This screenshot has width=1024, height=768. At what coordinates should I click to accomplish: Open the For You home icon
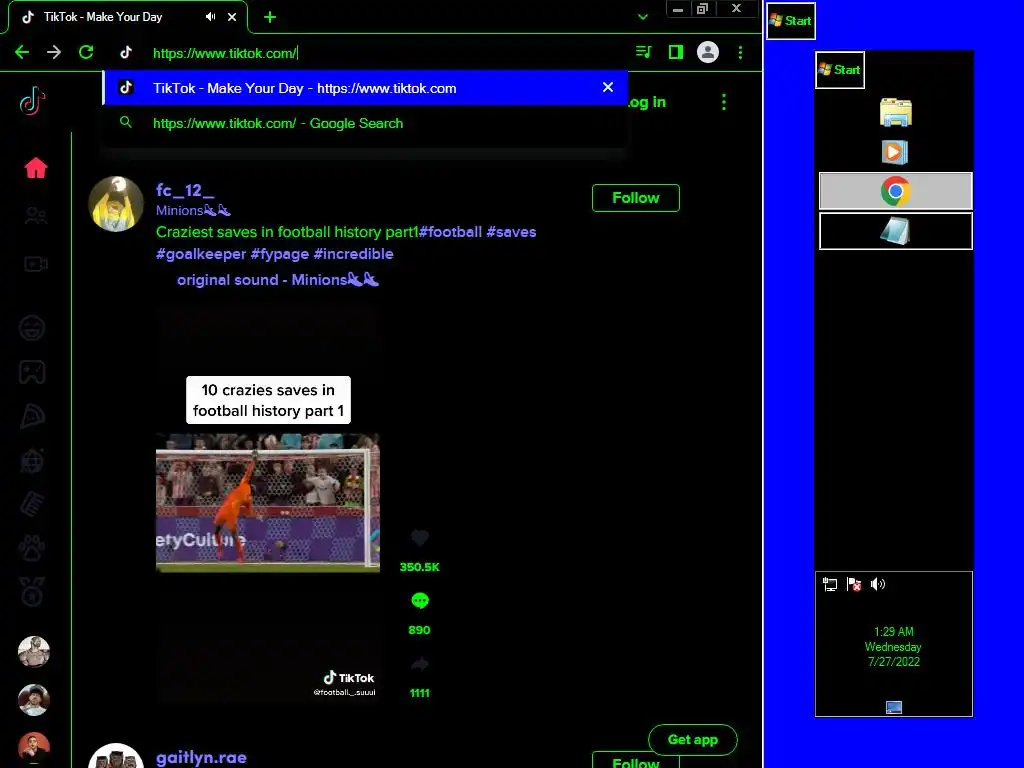tap(36, 168)
